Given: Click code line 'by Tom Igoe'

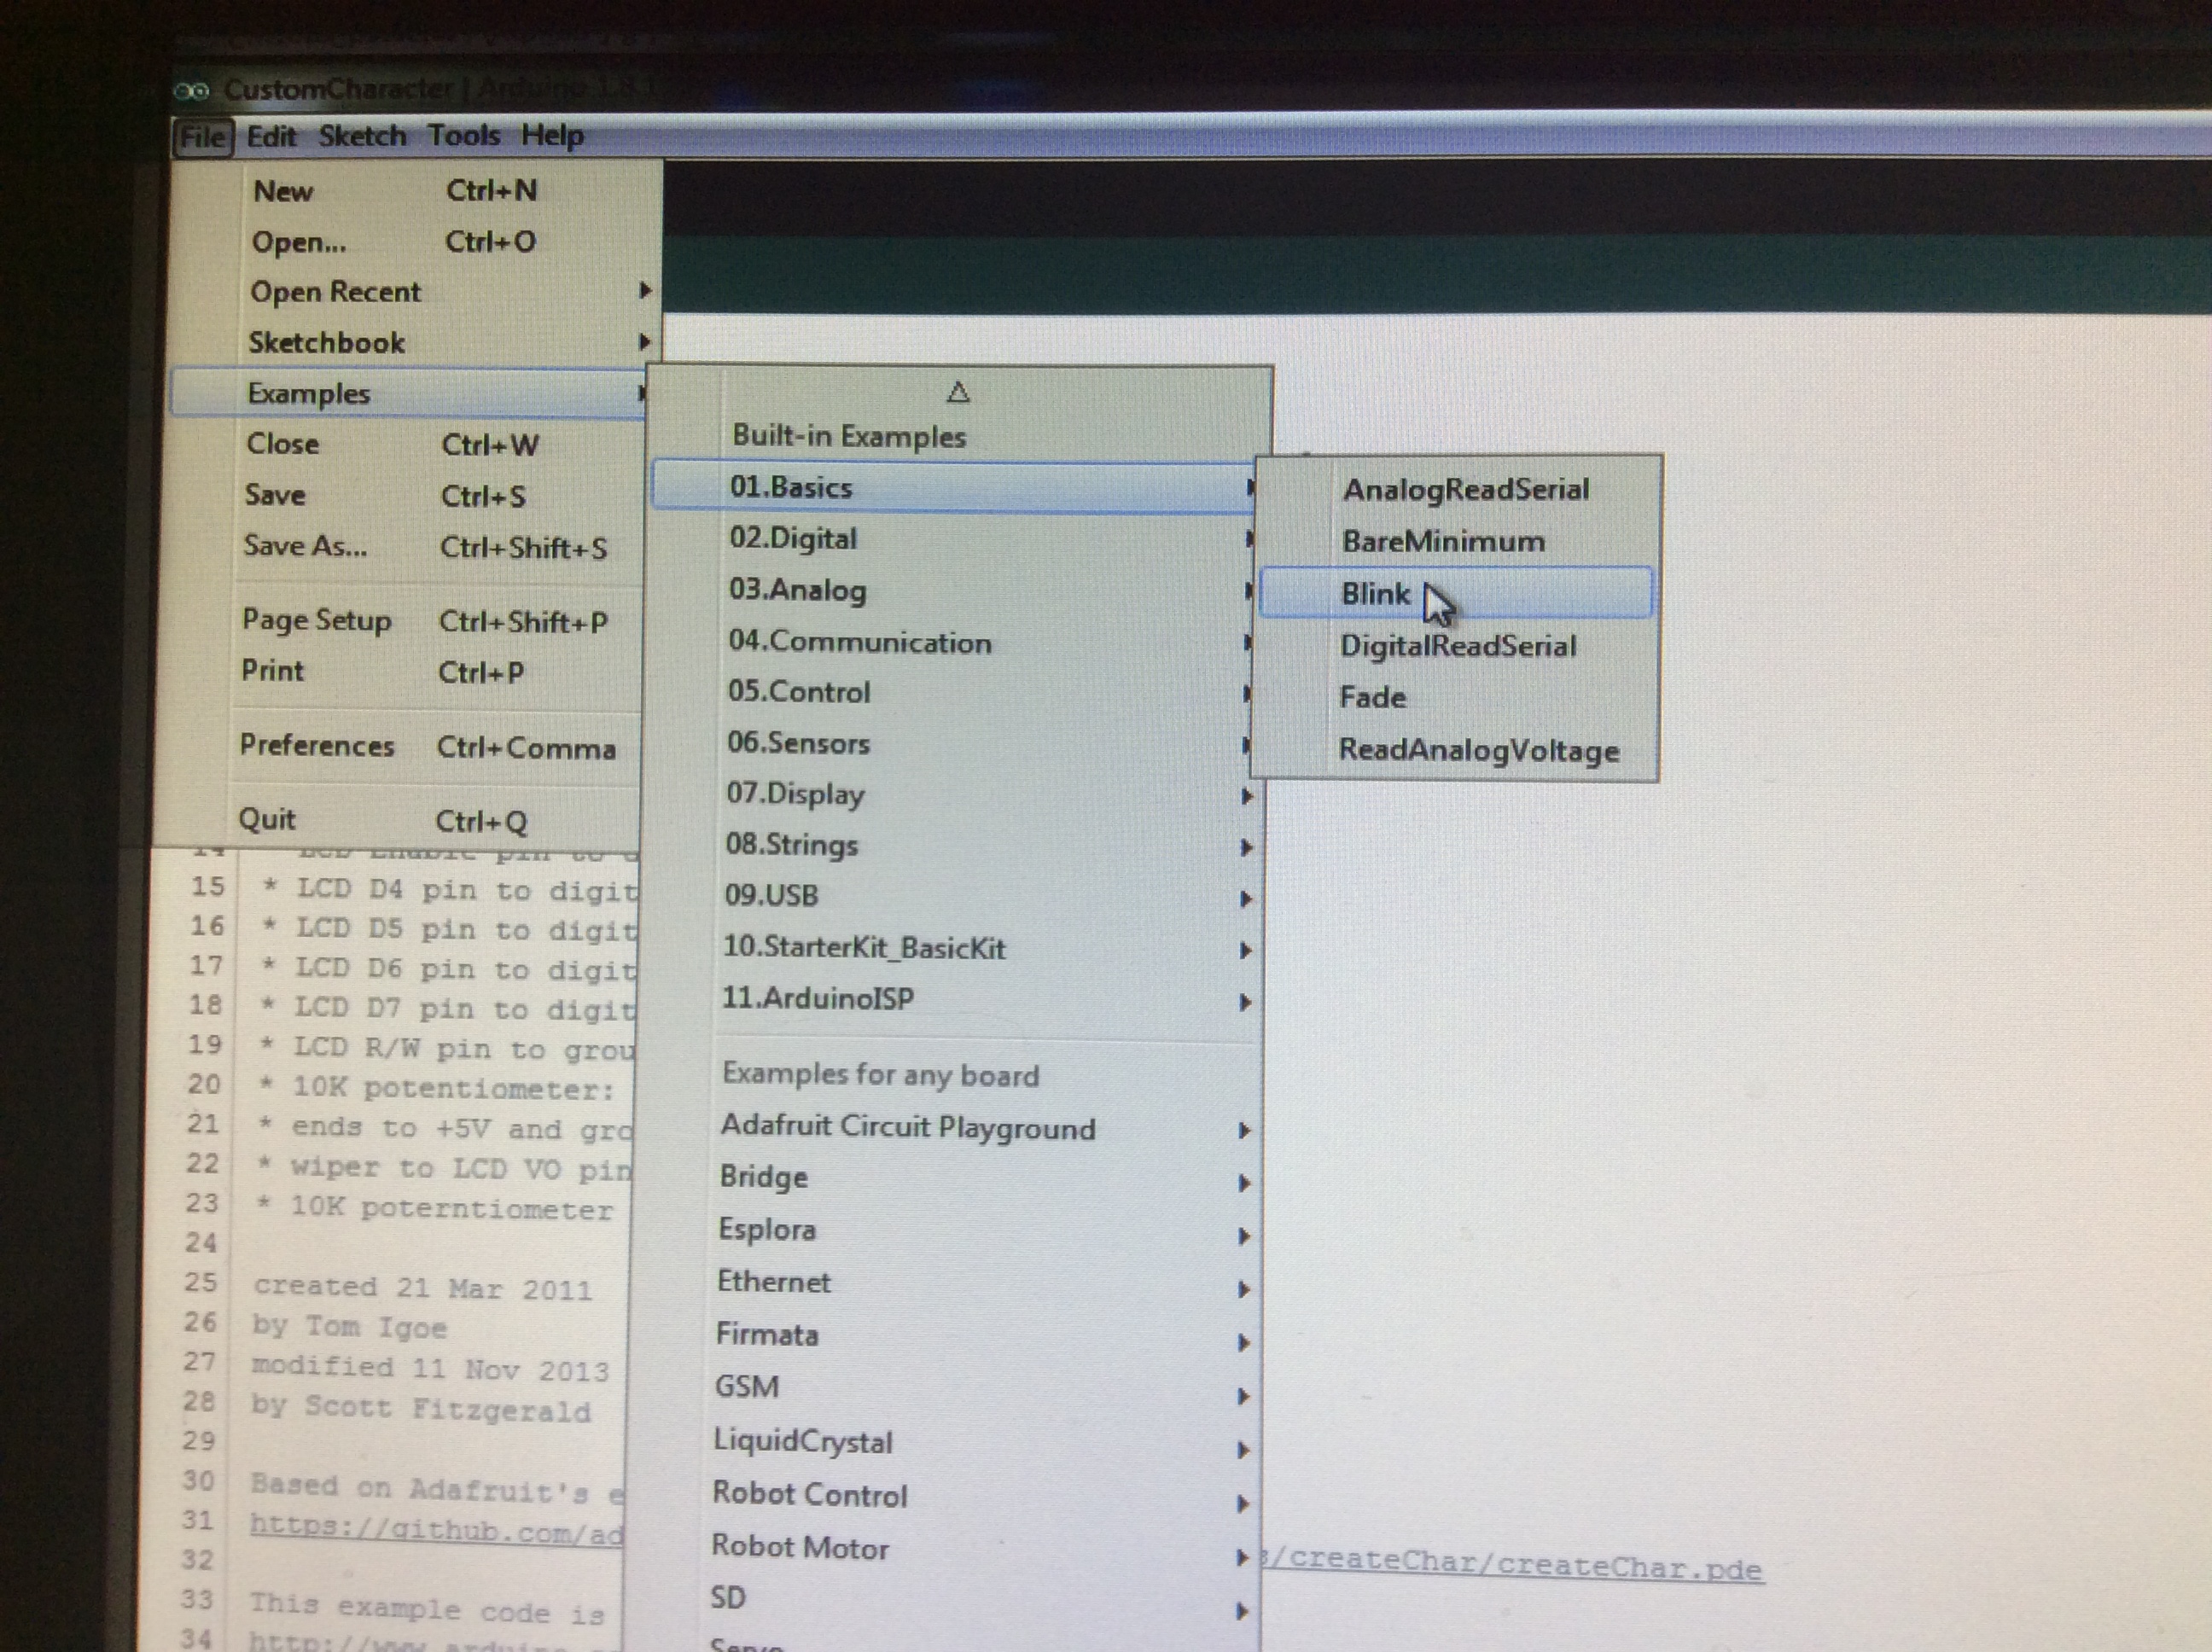Looking at the screenshot, I should click(350, 1327).
